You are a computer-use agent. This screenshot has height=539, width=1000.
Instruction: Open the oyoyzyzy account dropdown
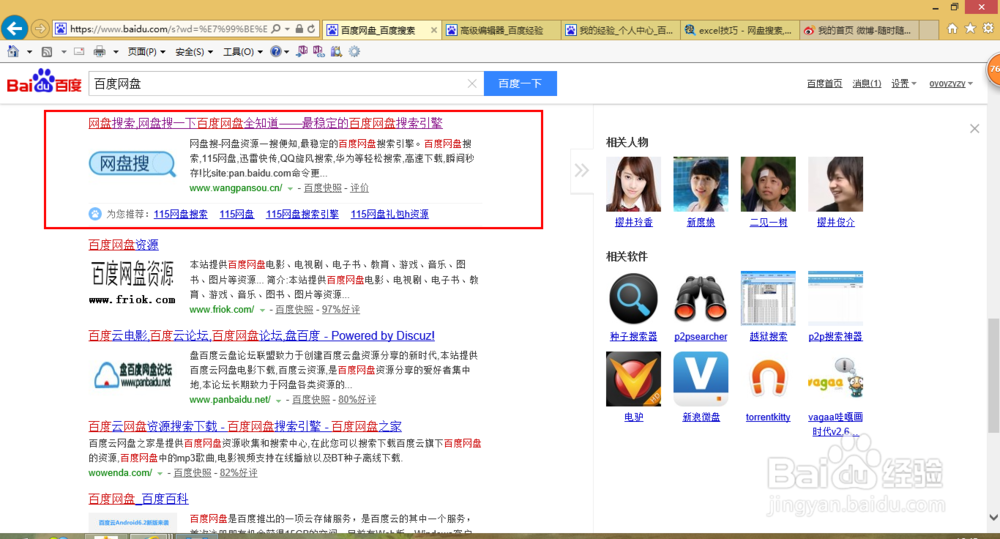pyautogui.click(x=951, y=84)
